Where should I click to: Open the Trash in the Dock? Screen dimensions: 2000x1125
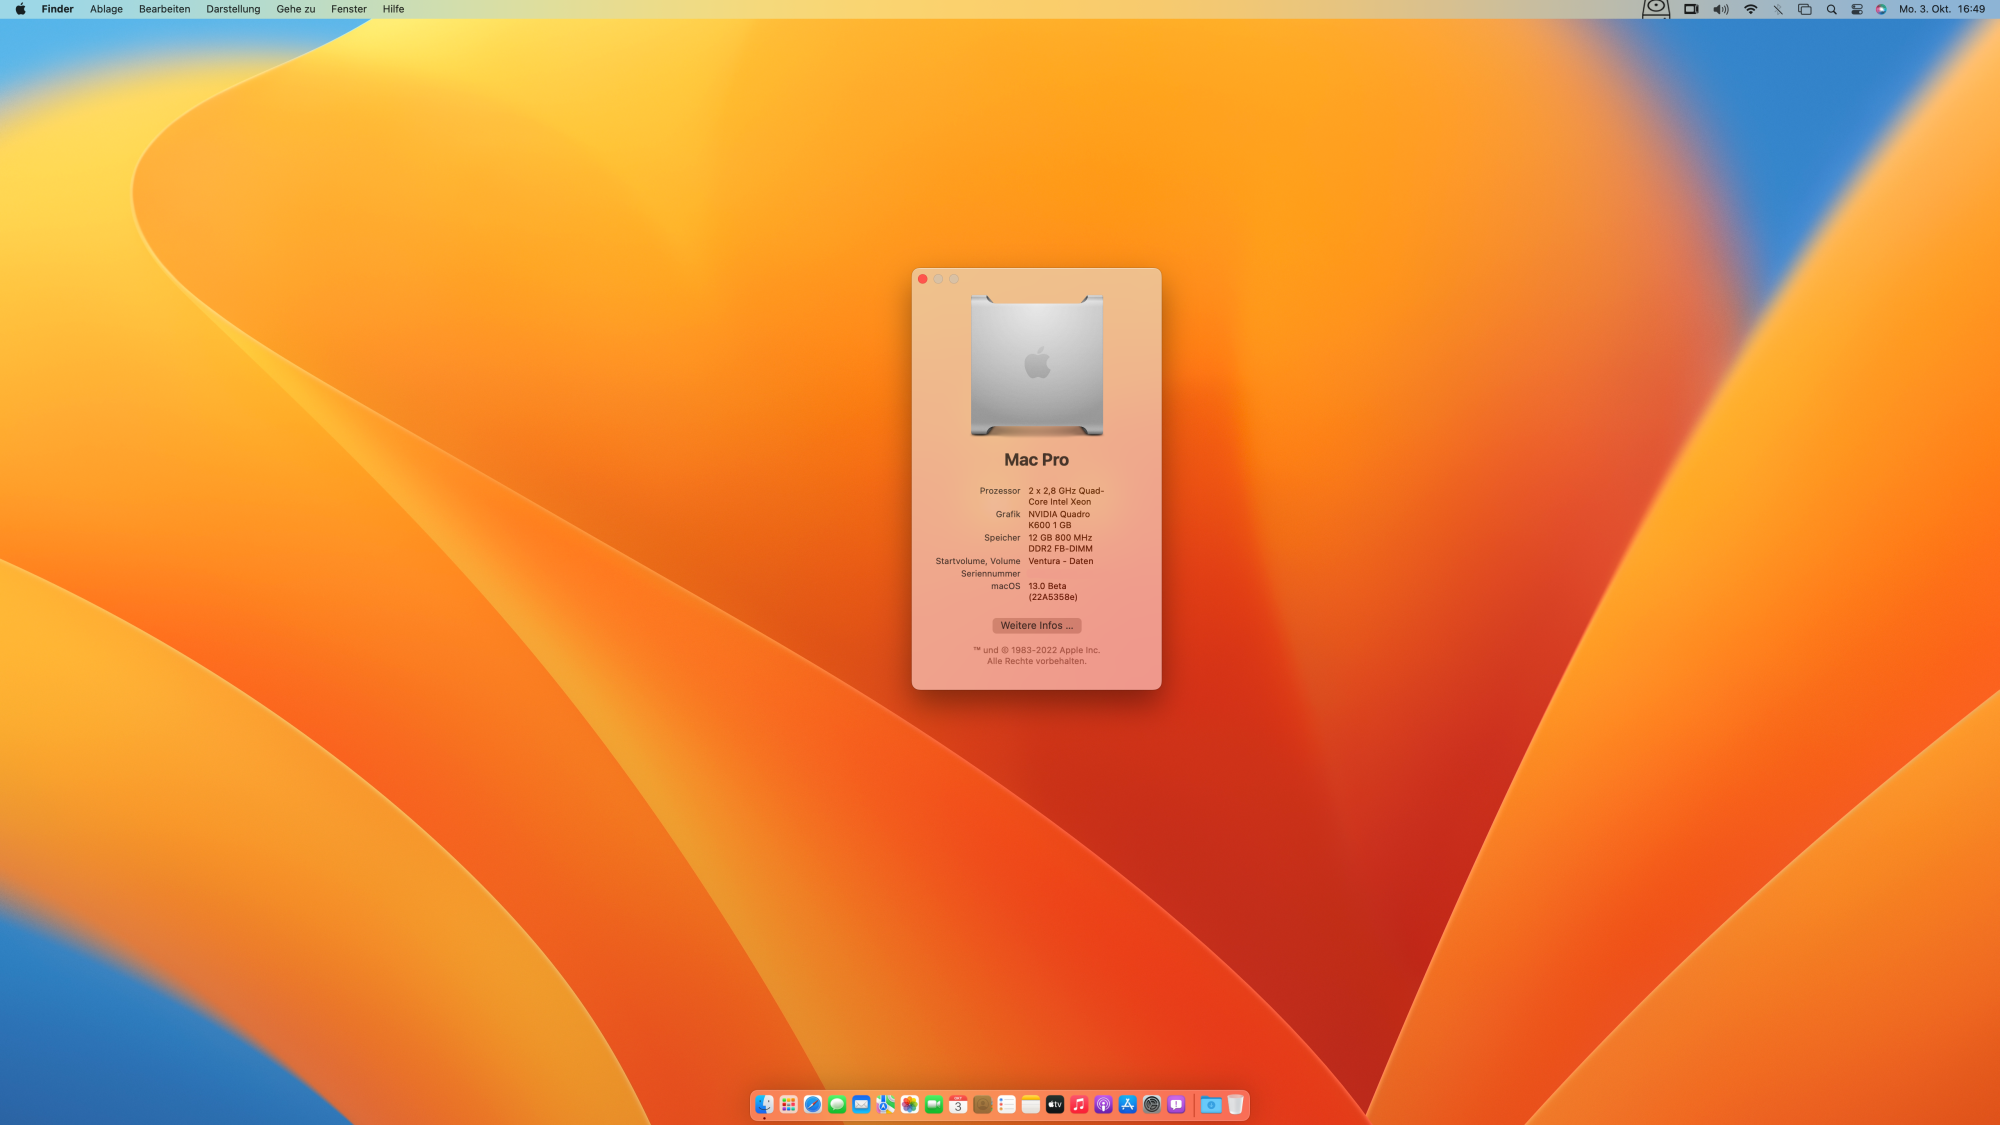point(1236,1104)
